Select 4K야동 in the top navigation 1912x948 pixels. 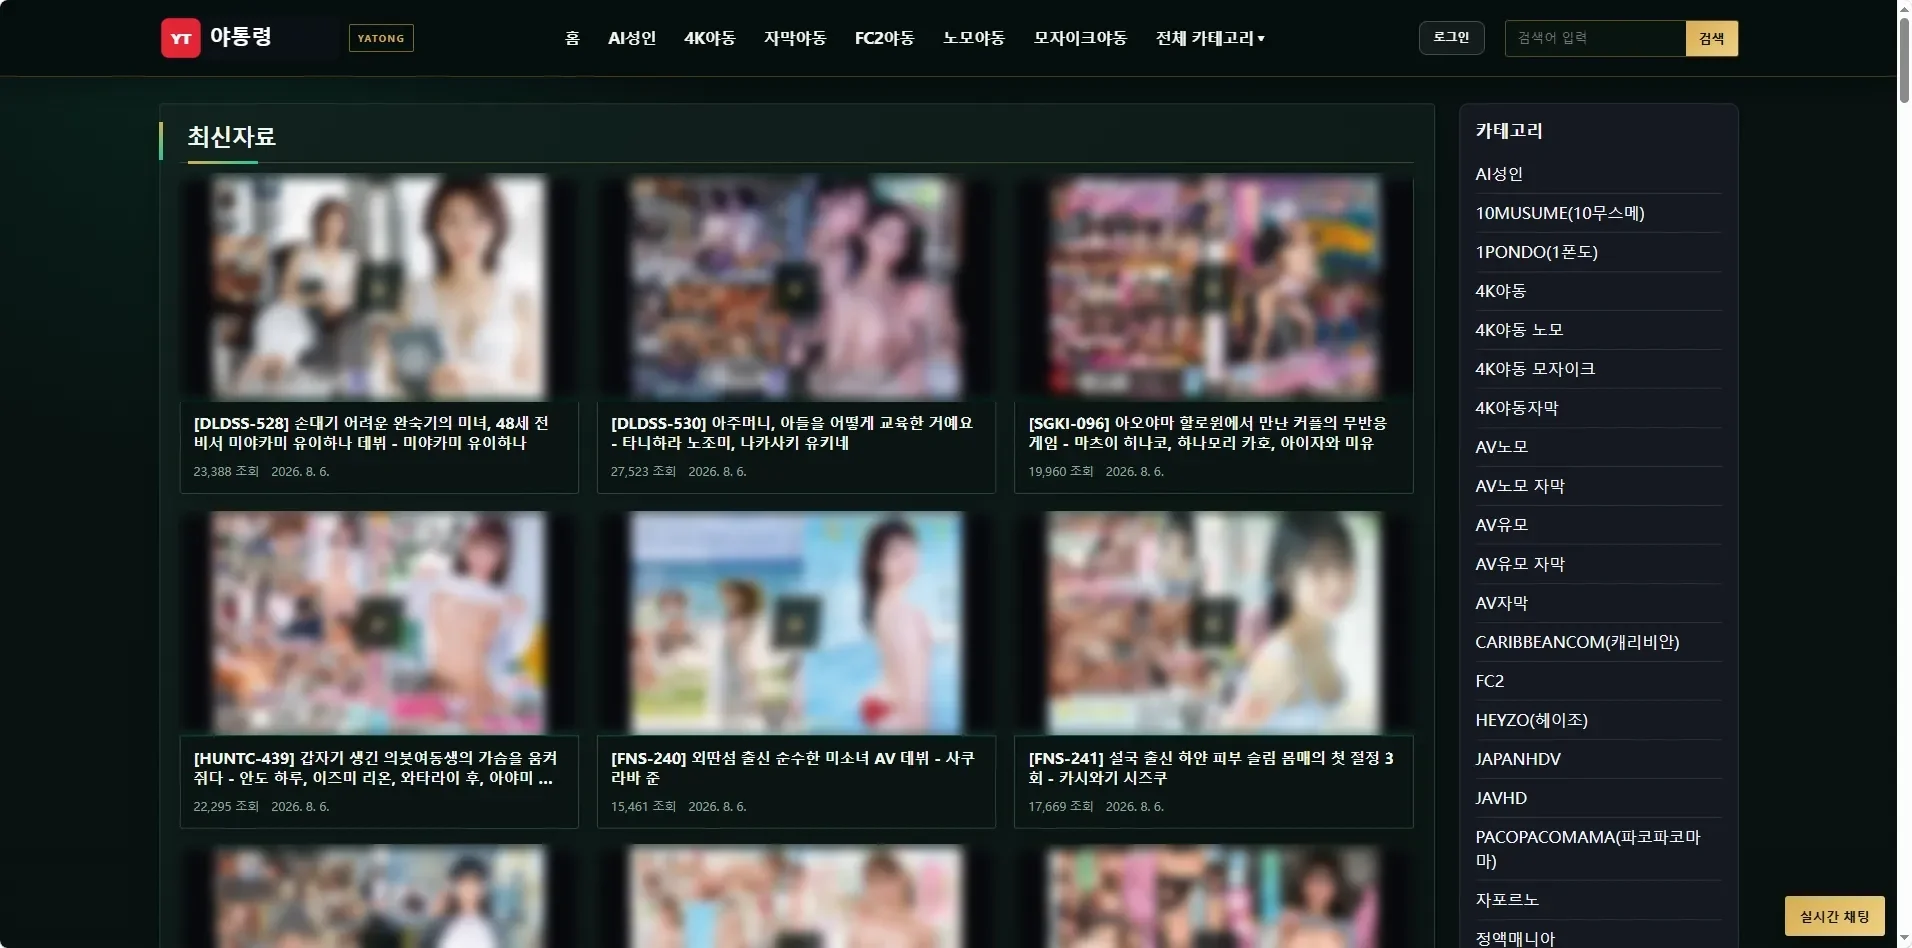pyautogui.click(x=710, y=38)
